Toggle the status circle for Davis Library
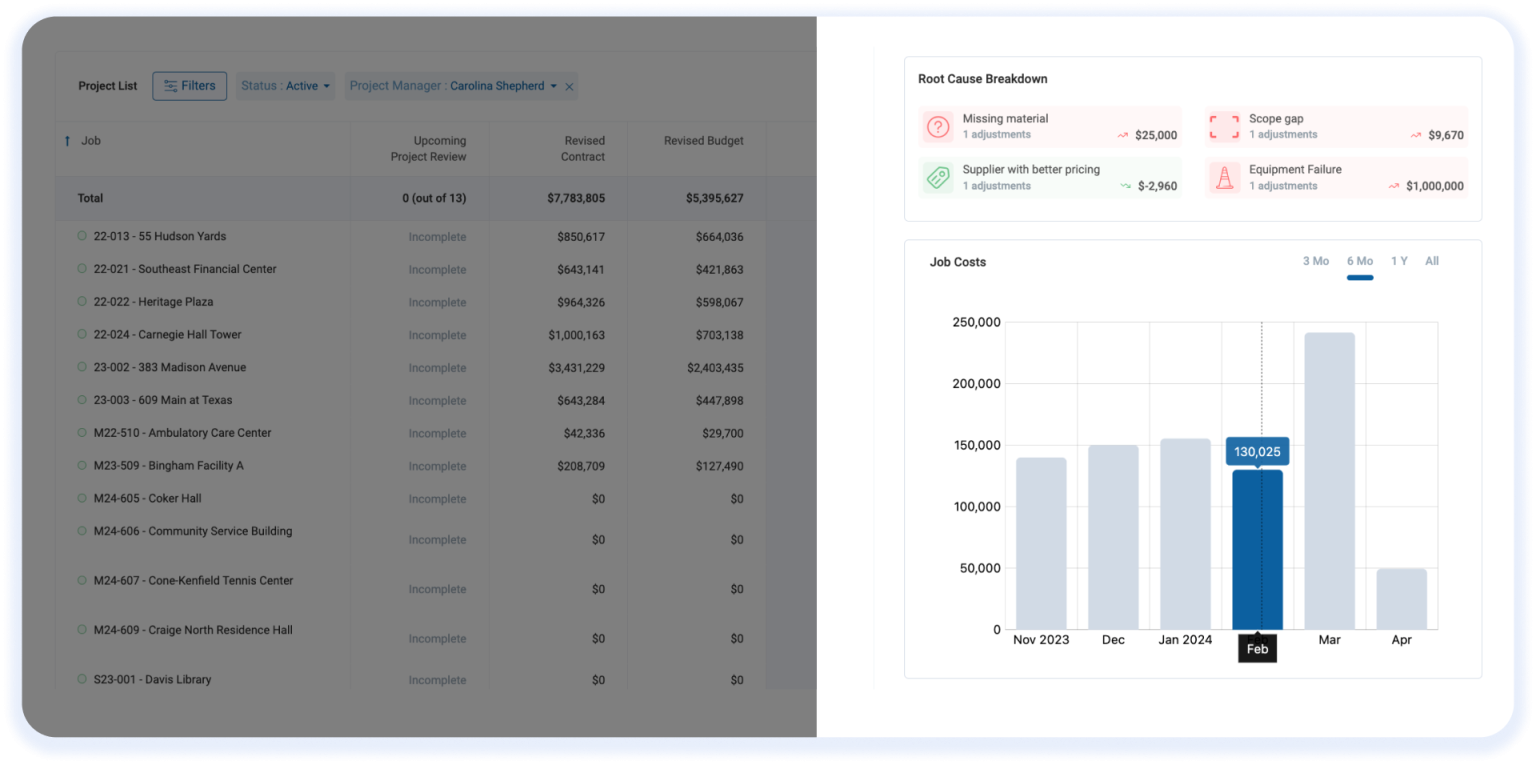The width and height of the screenshot is (1536, 765). tap(80, 679)
